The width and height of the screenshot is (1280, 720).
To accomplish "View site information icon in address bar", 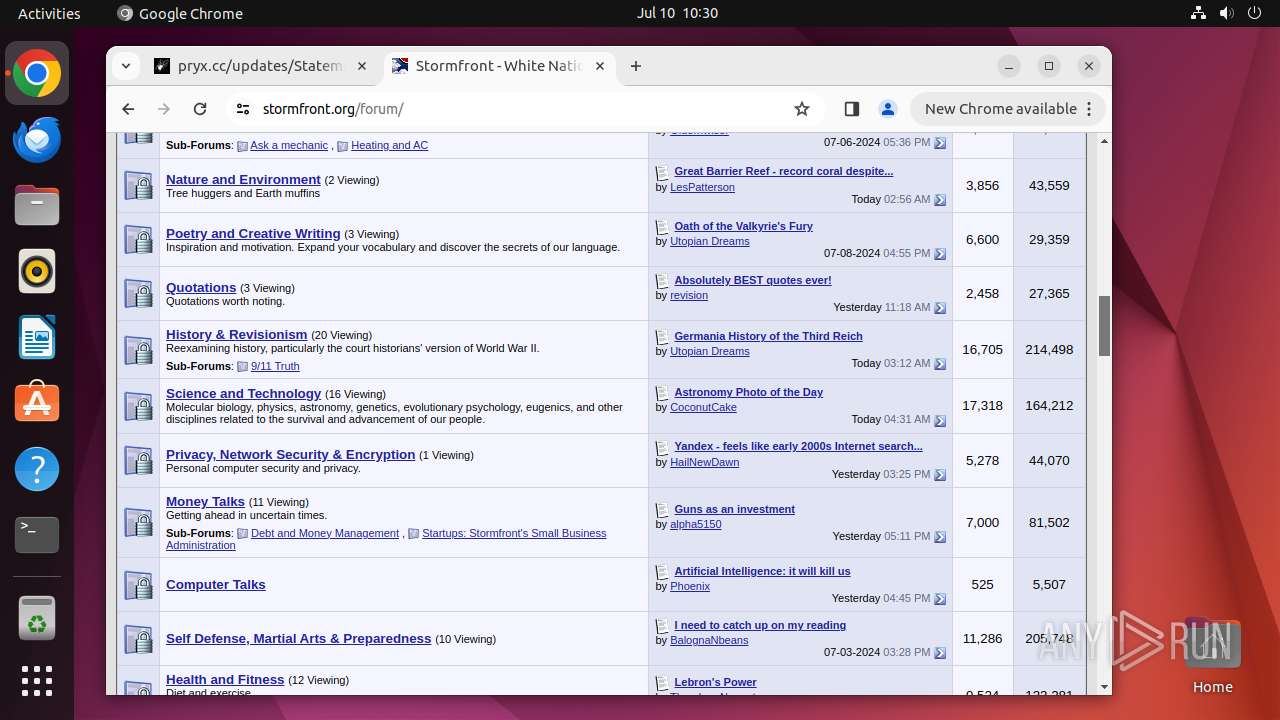I will tap(242, 109).
